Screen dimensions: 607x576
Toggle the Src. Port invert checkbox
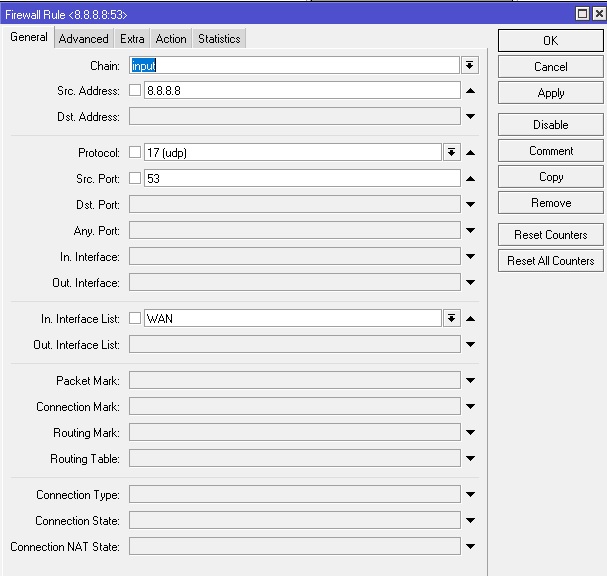(x=135, y=178)
